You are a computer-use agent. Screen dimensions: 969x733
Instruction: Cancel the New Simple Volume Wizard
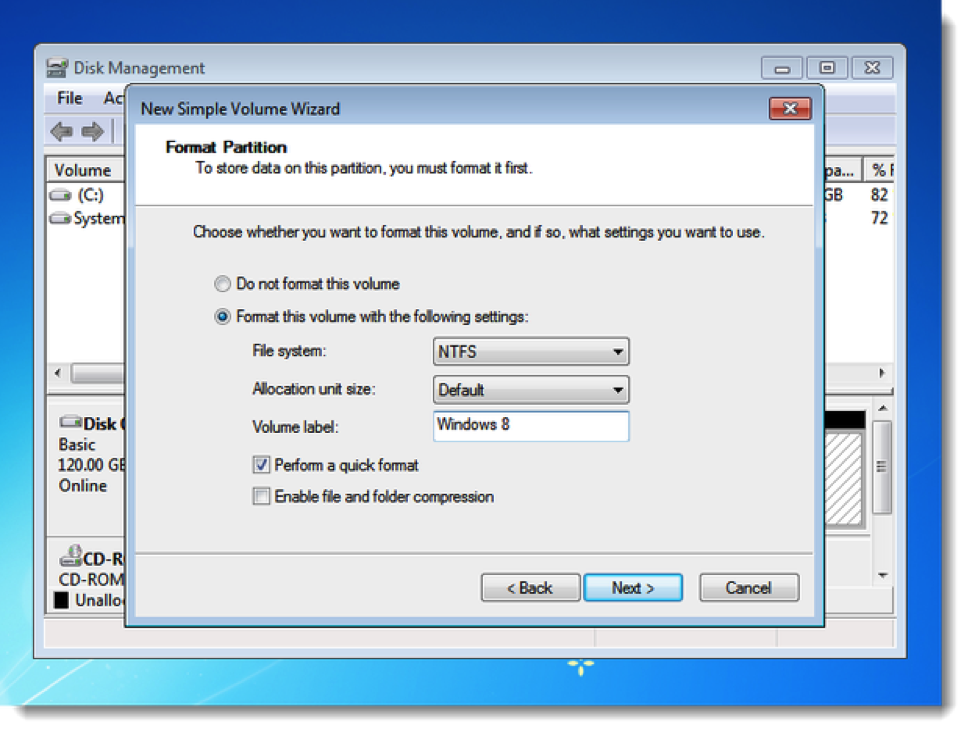click(749, 588)
